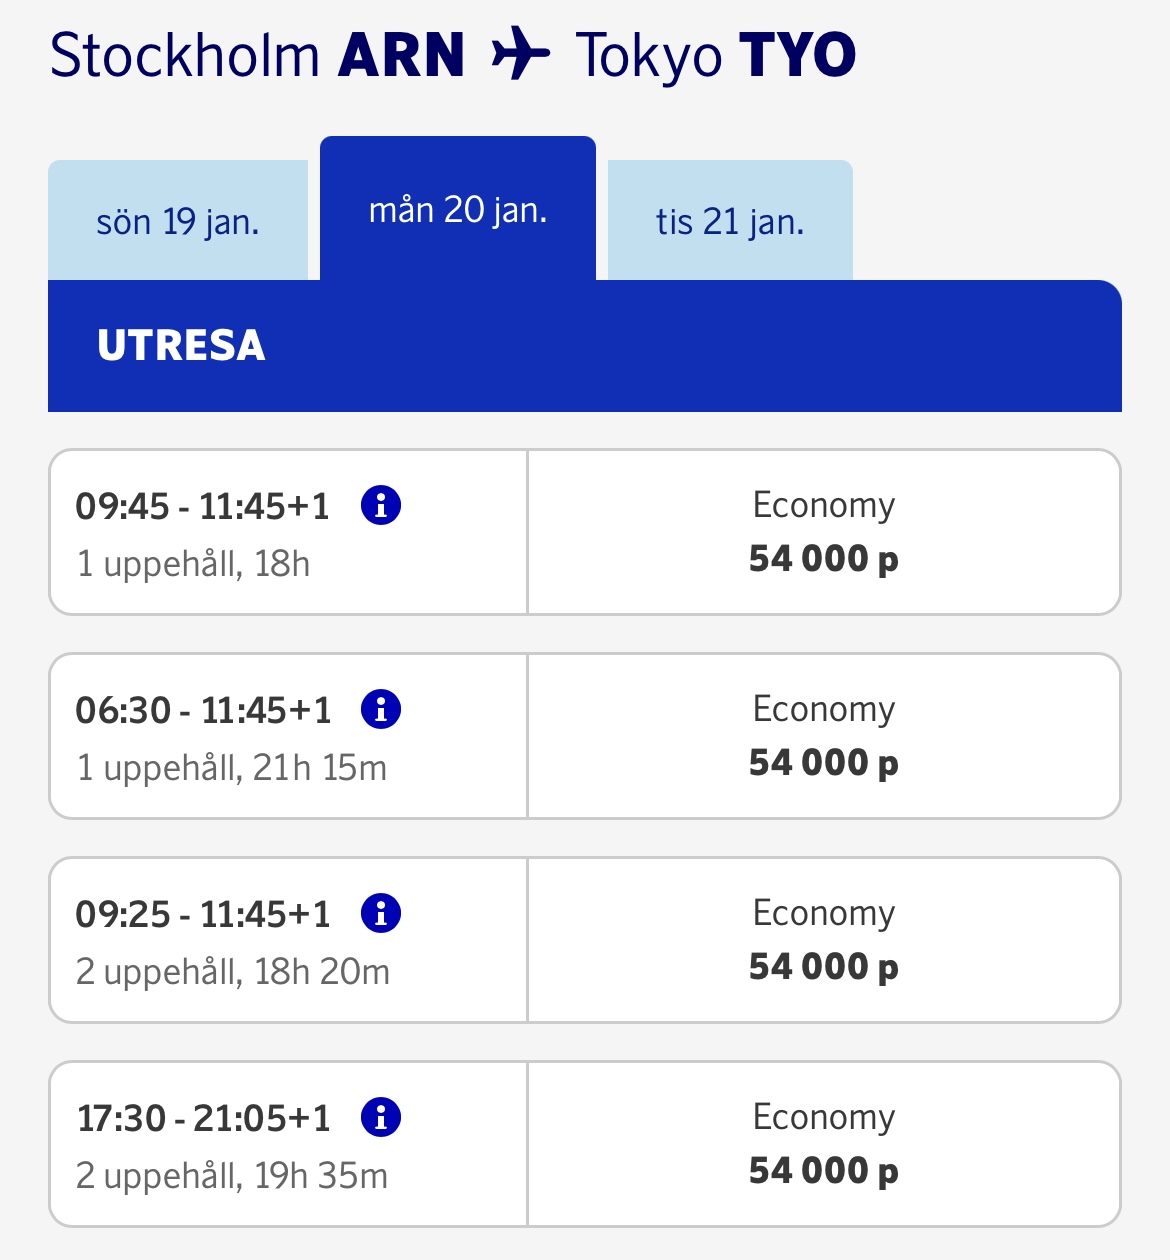Select Economy fare for 06:30 flight
Image resolution: width=1170 pixels, height=1260 pixels.
[x=823, y=736]
